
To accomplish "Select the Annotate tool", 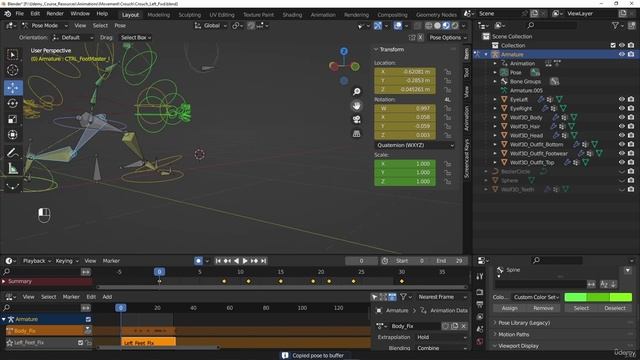I will click(x=13, y=153).
